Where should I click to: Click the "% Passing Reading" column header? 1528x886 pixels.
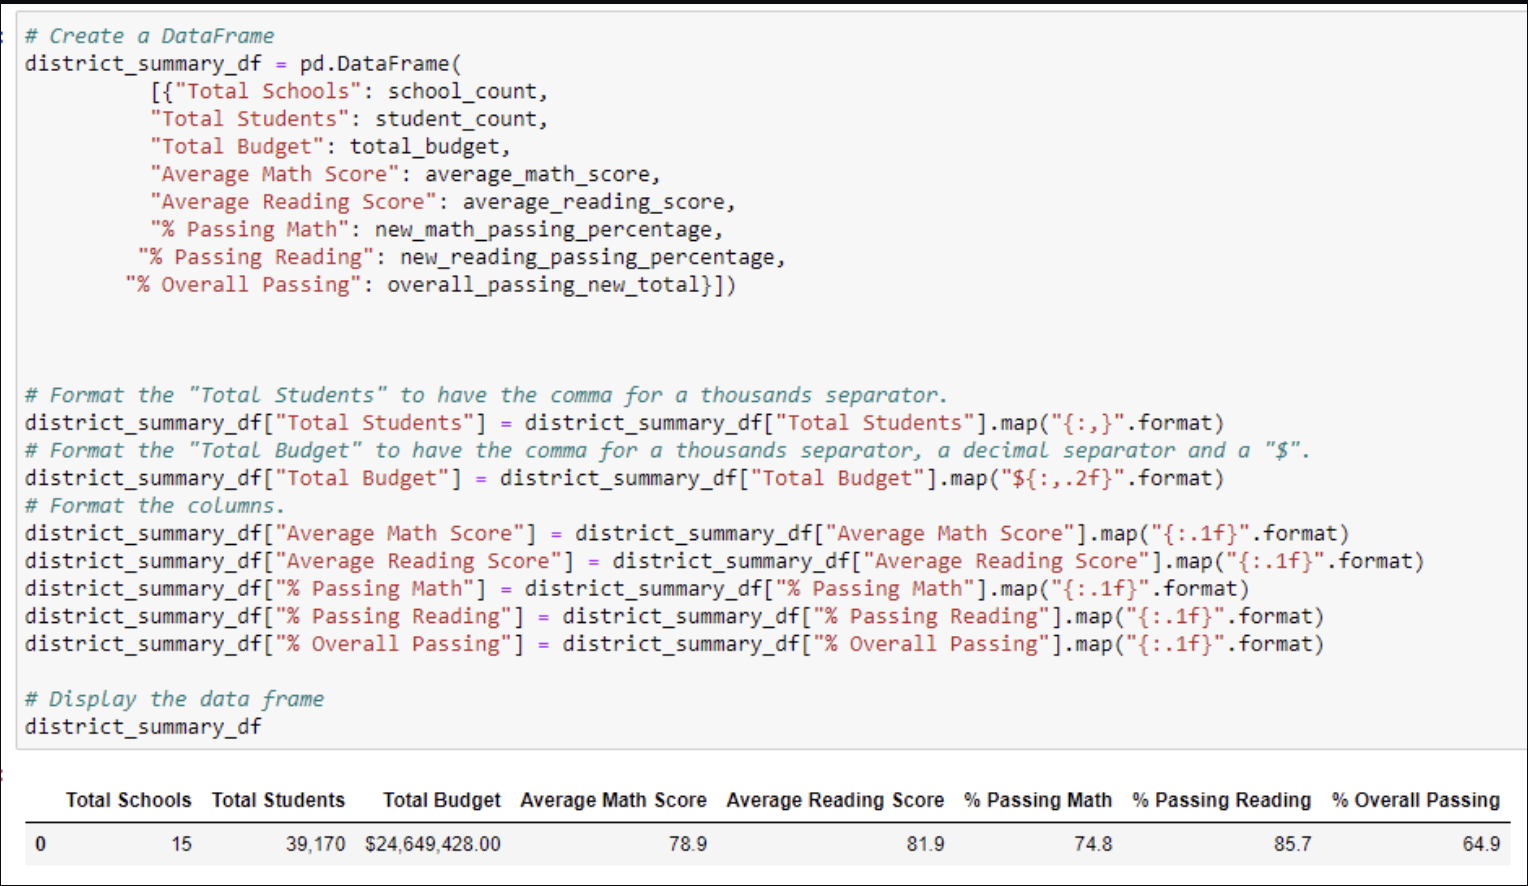tap(1220, 800)
